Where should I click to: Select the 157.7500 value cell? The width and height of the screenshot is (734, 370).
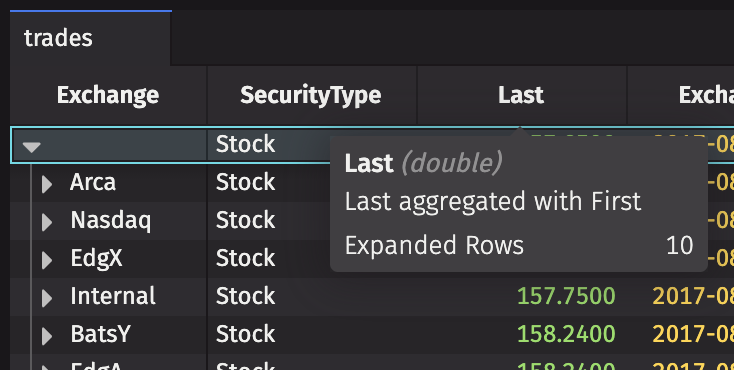[x=566, y=296]
